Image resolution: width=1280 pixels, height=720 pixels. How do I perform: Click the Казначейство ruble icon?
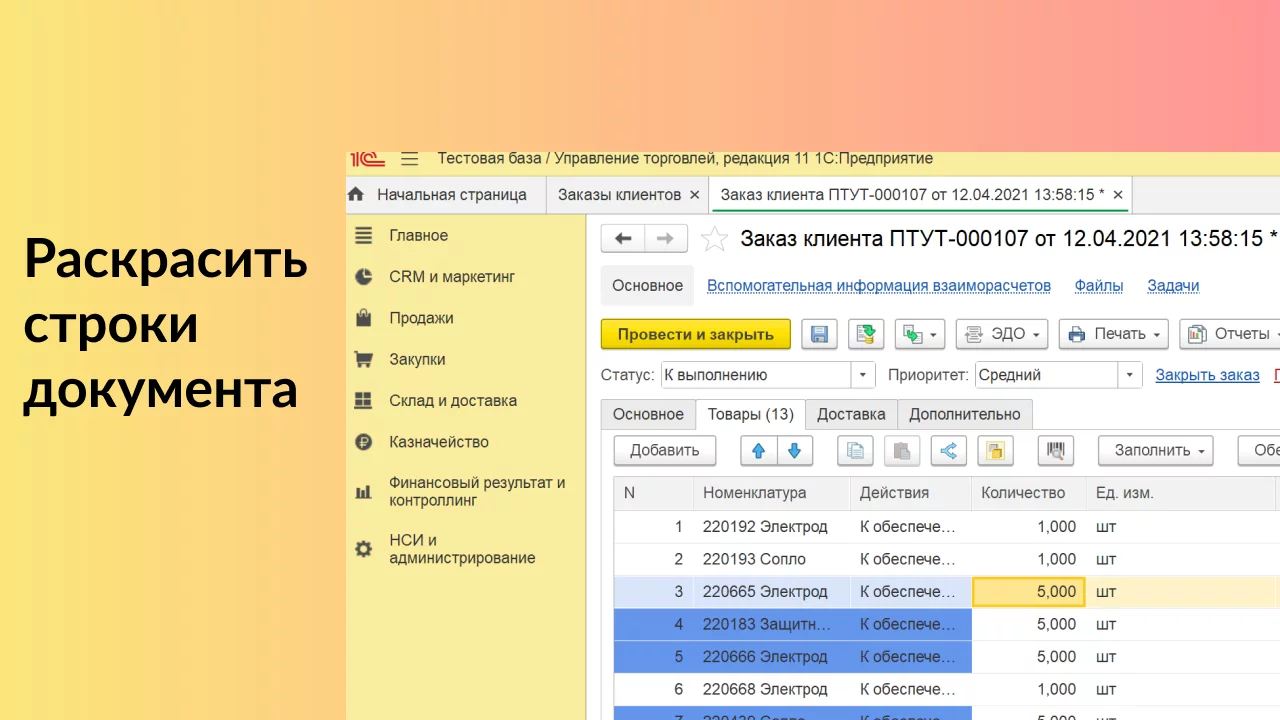(x=364, y=441)
